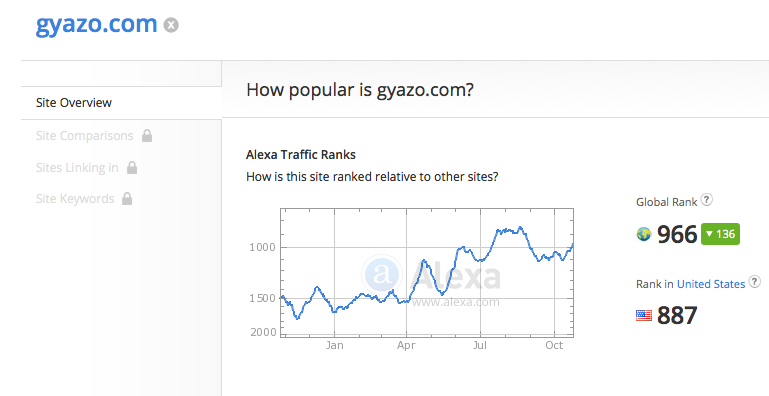Image resolution: width=769 pixels, height=396 pixels.
Task: Open the locked Sites Linking In item
Action: click(77, 168)
